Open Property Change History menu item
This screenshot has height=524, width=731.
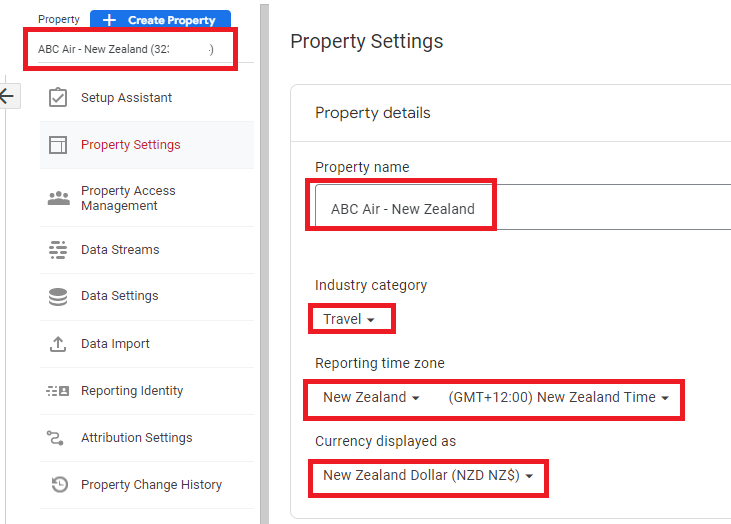(x=151, y=485)
